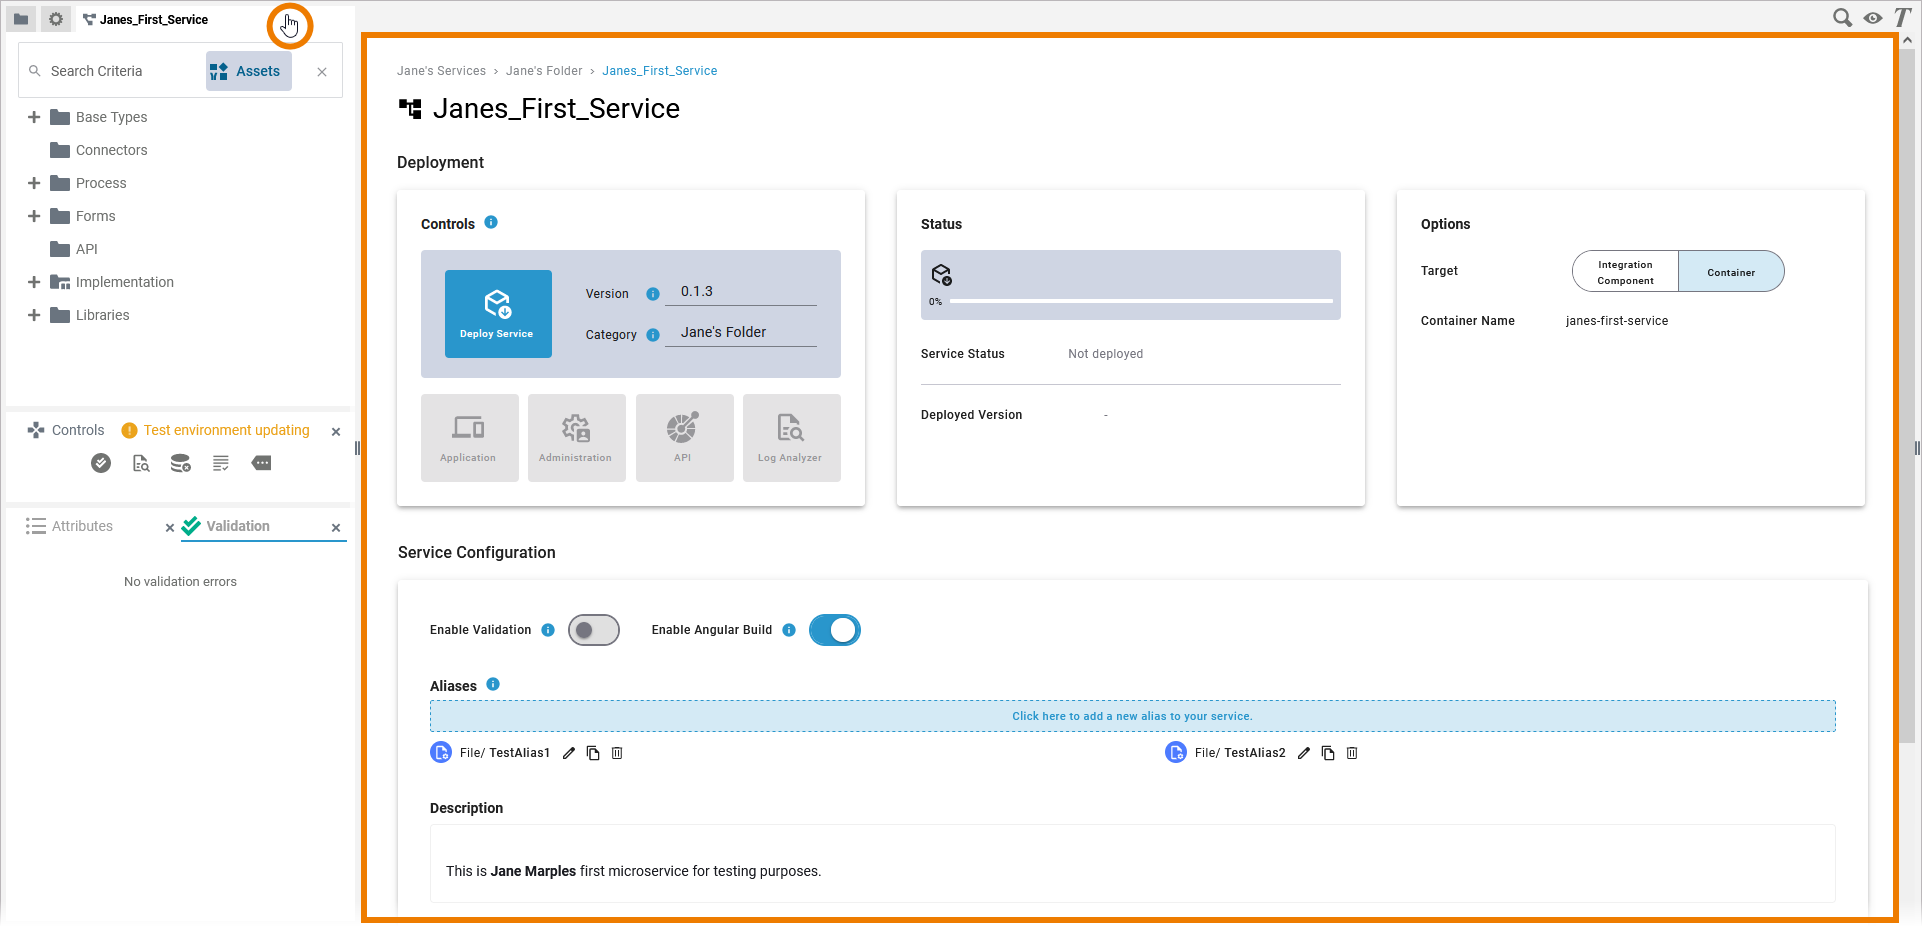The height and width of the screenshot is (927, 1922).
Task: Click the Deploy Service button
Action: 497,313
